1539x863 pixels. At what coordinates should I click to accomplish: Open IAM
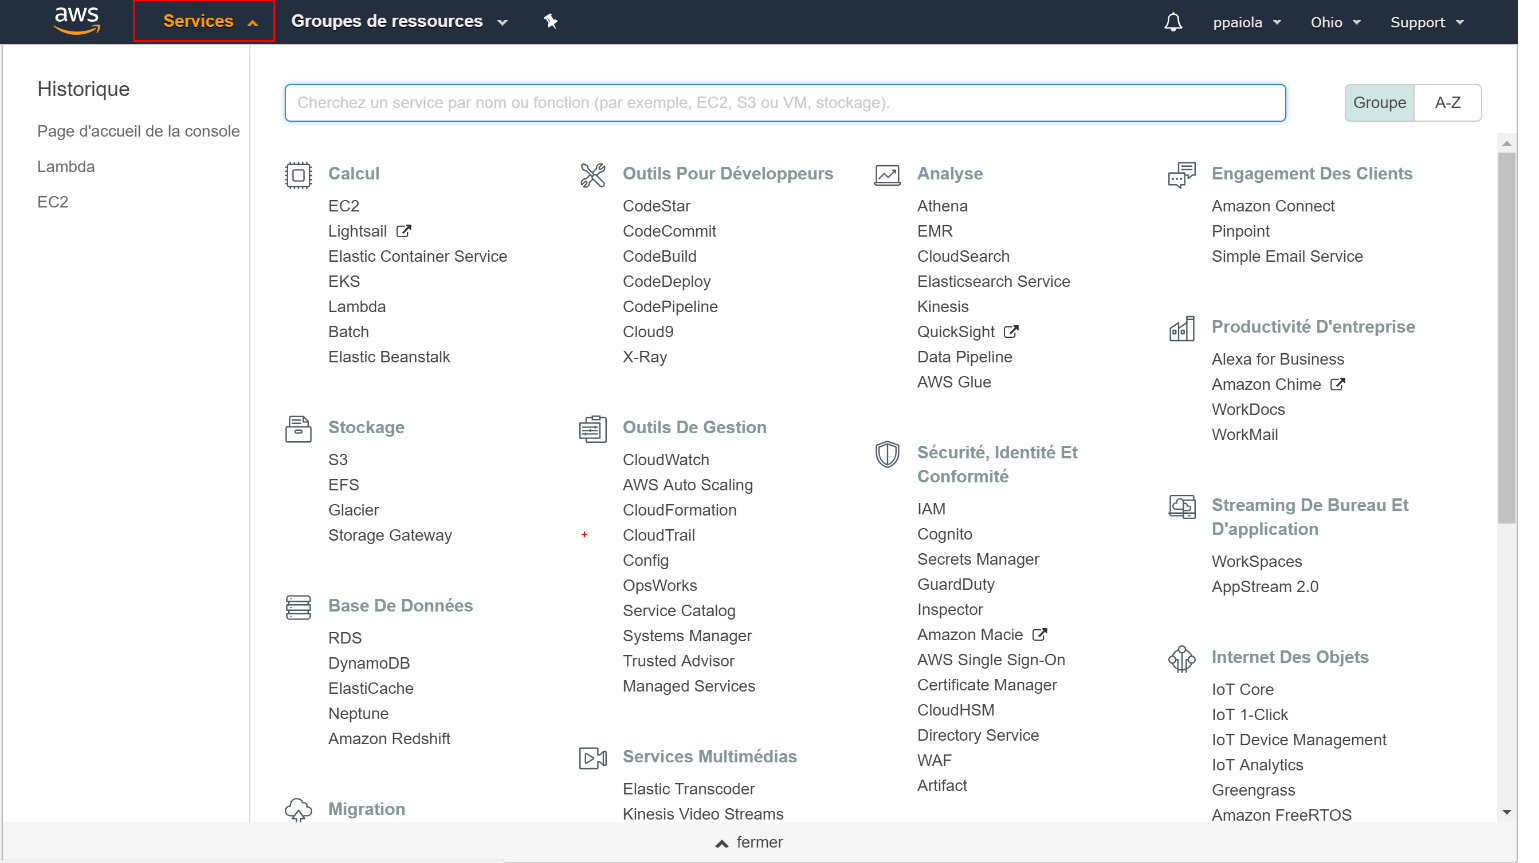pos(931,509)
